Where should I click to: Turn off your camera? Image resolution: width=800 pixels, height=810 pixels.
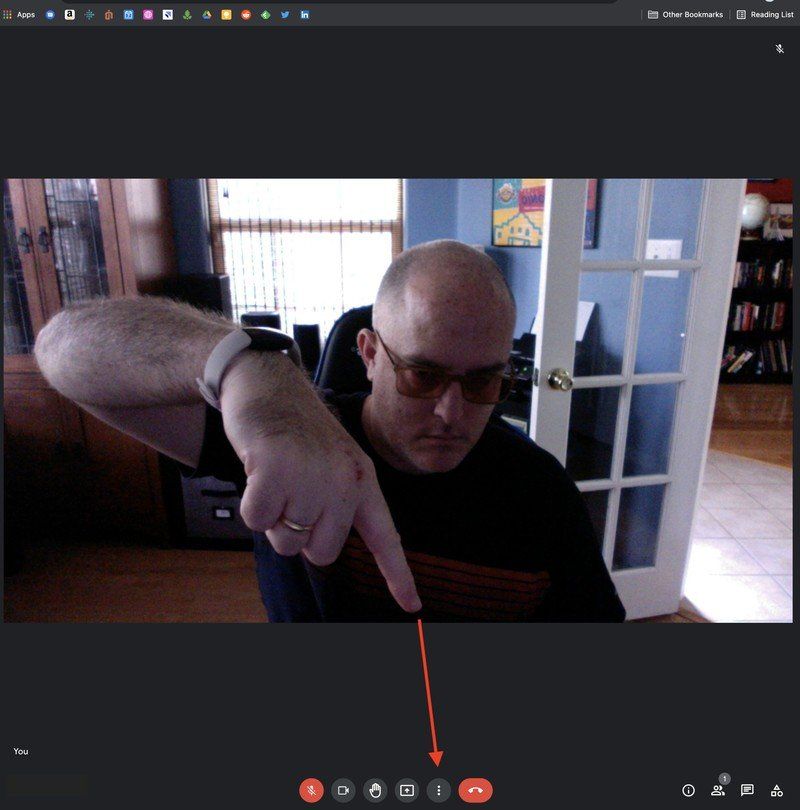342,790
